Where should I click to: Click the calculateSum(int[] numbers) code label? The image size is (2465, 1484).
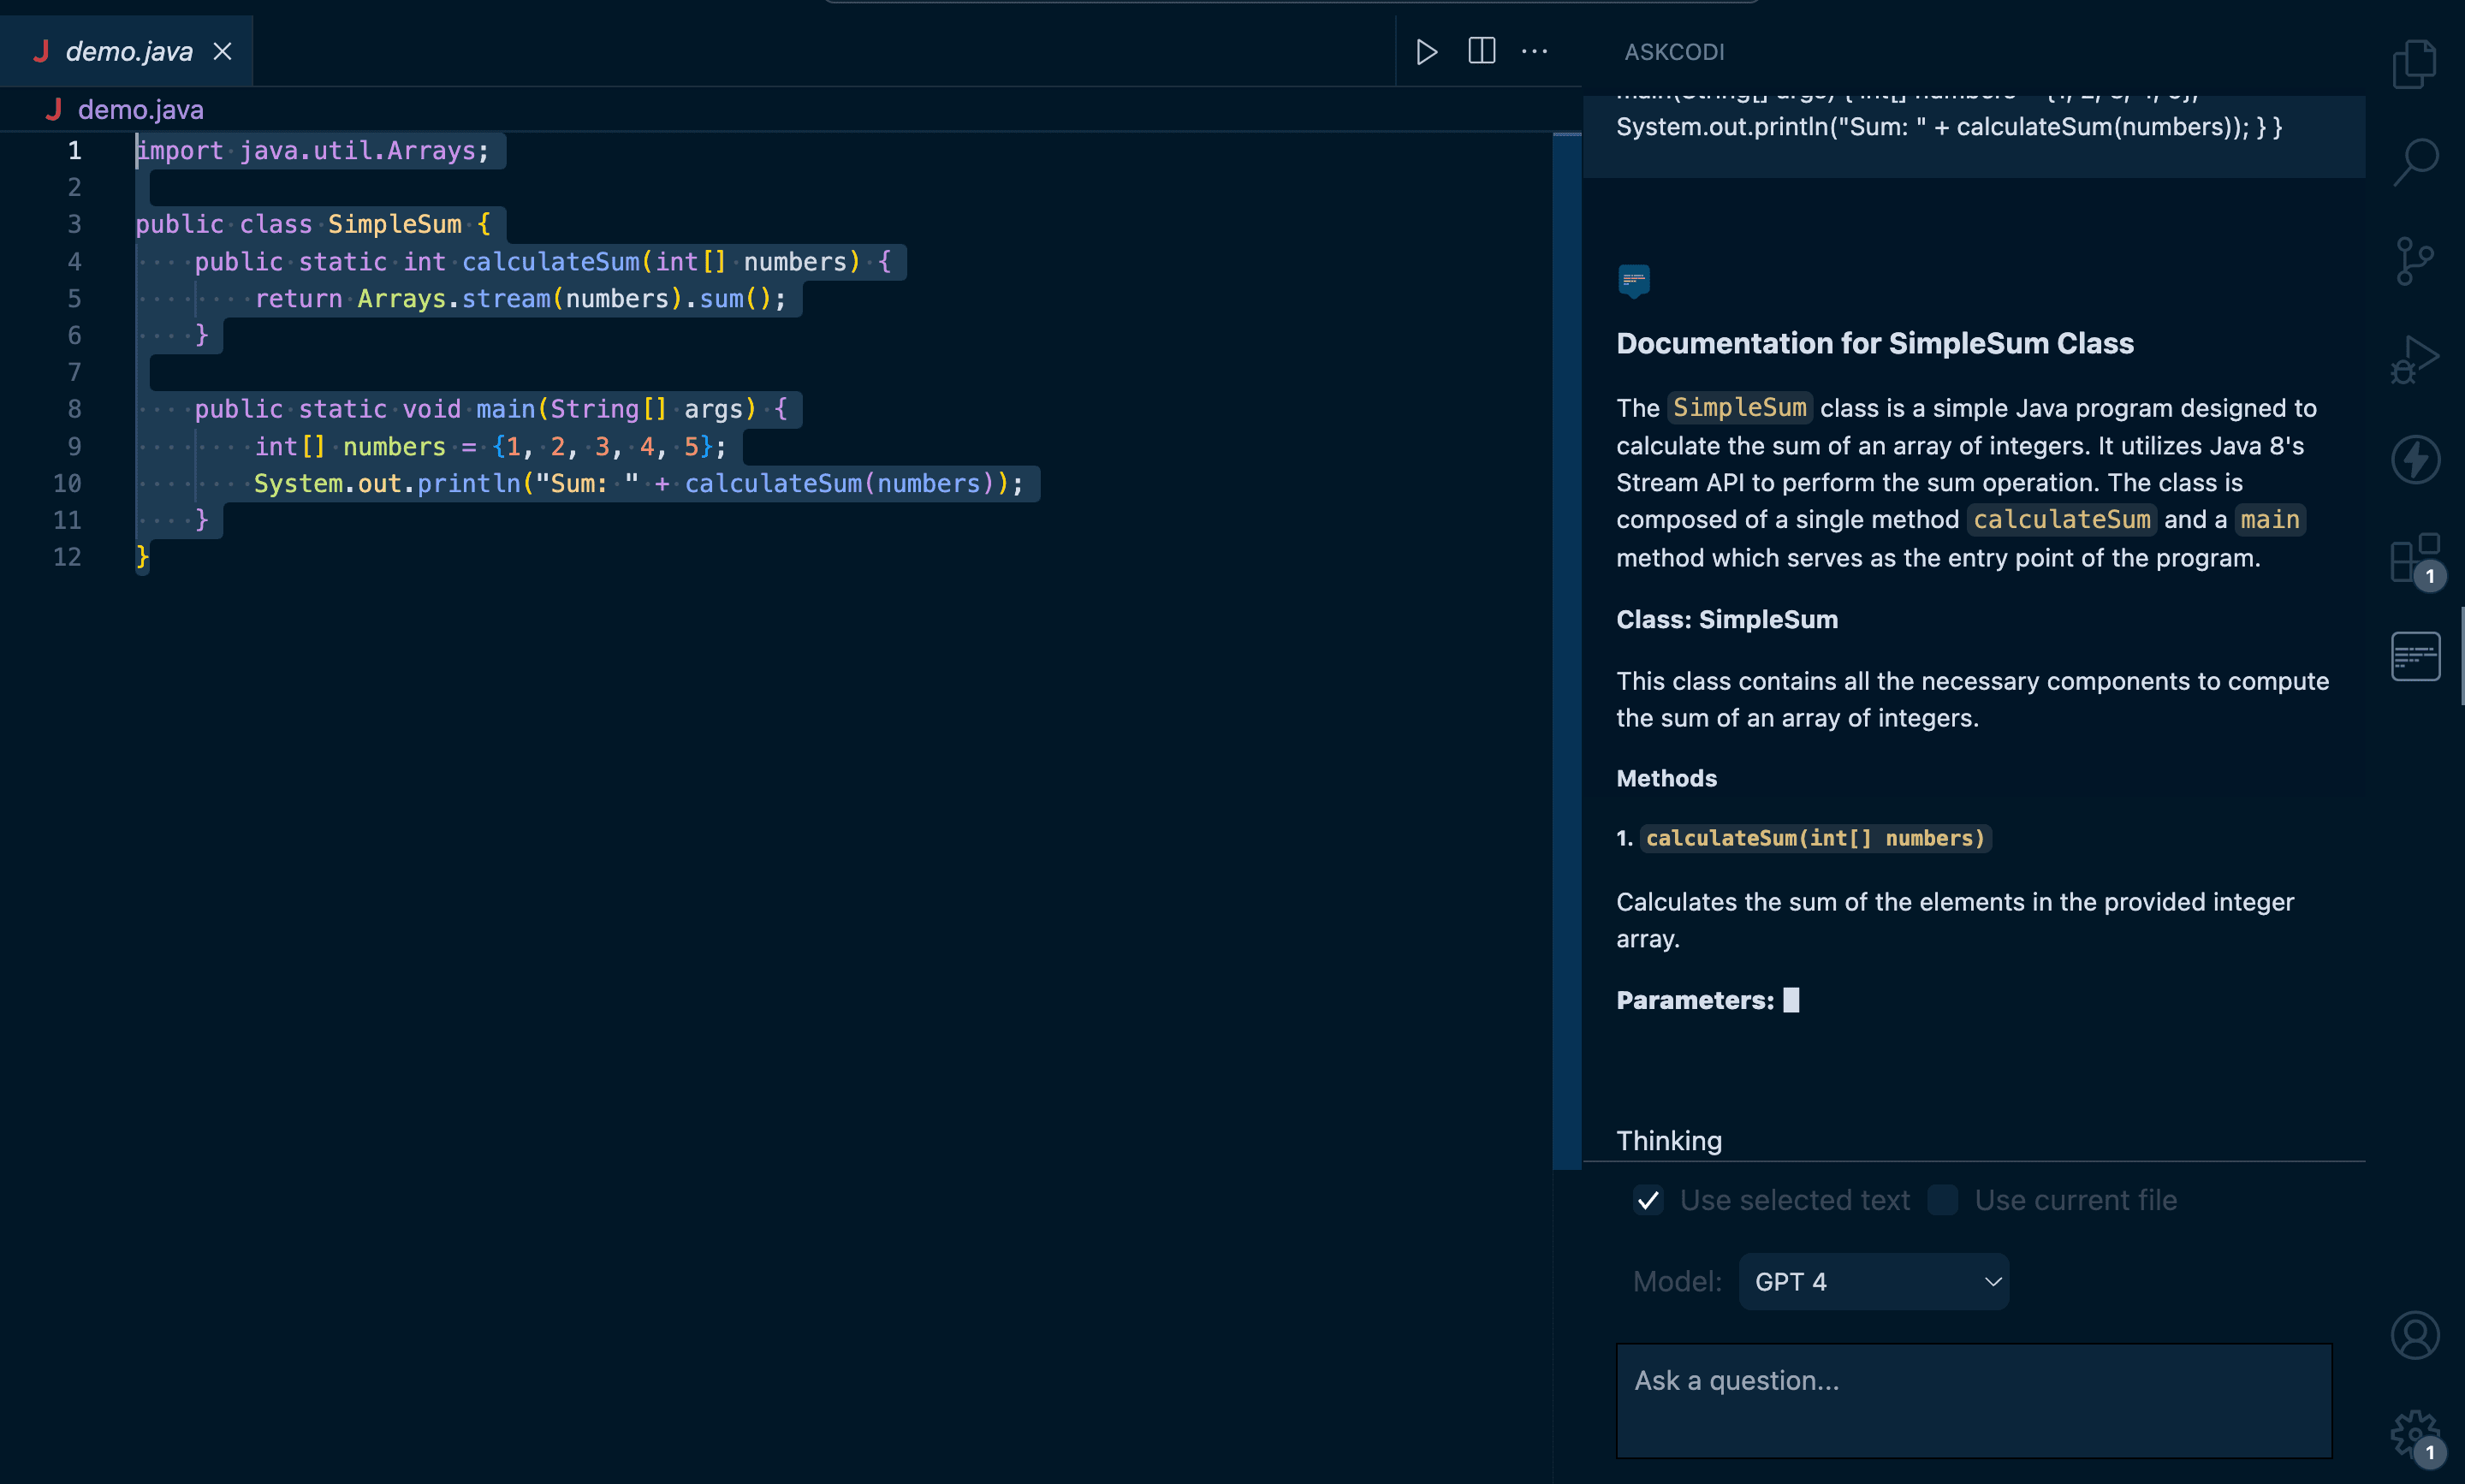pos(1815,838)
